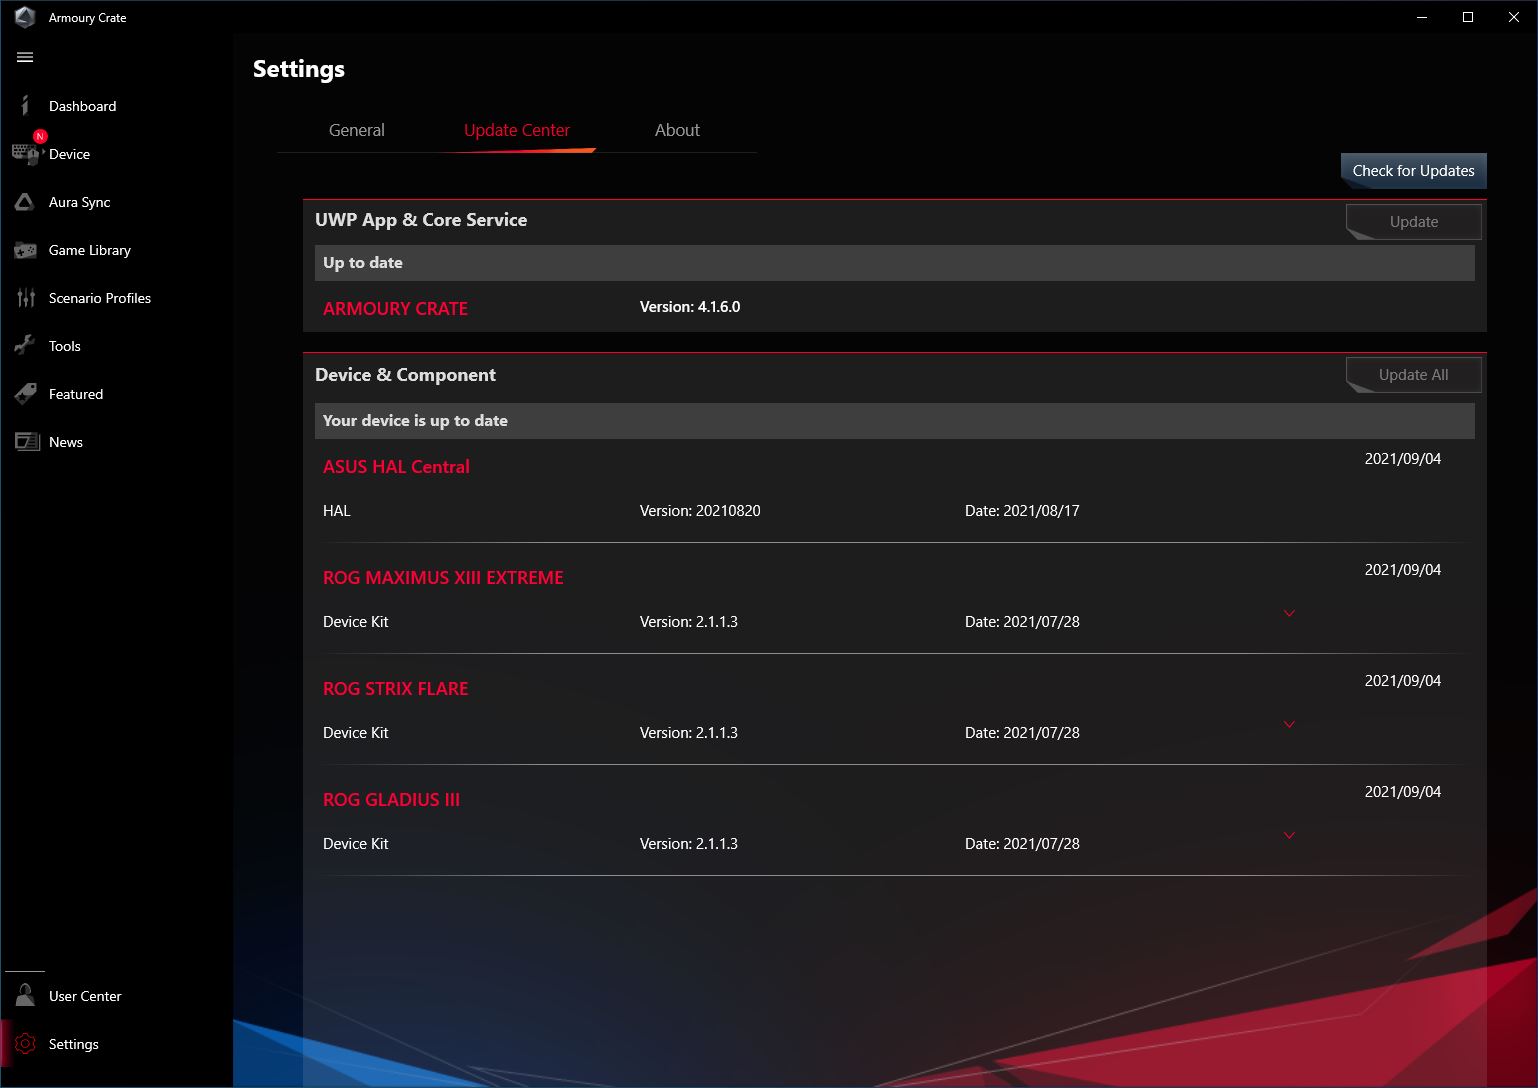Go to Game Library via its label
The width and height of the screenshot is (1538, 1088).
pyautogui.click(x=90, y=250)
